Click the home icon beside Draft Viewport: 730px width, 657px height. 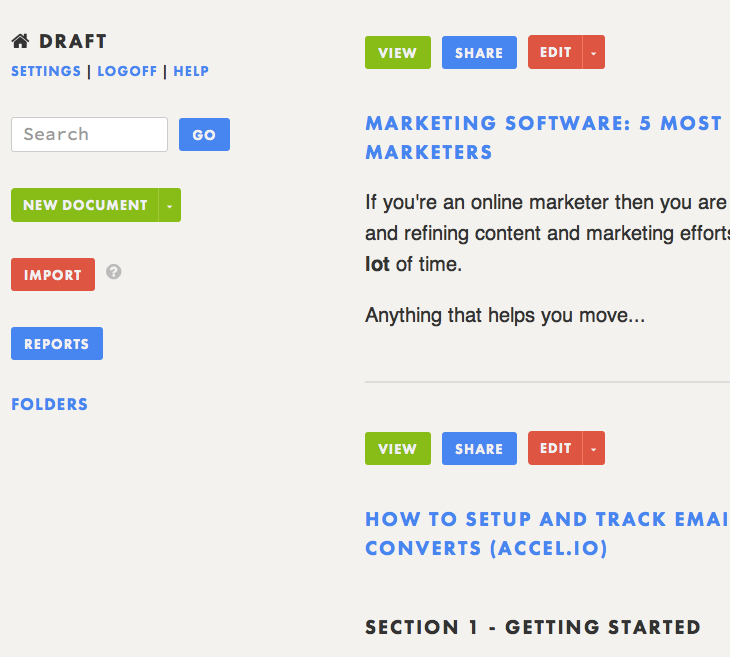(20, 41)
